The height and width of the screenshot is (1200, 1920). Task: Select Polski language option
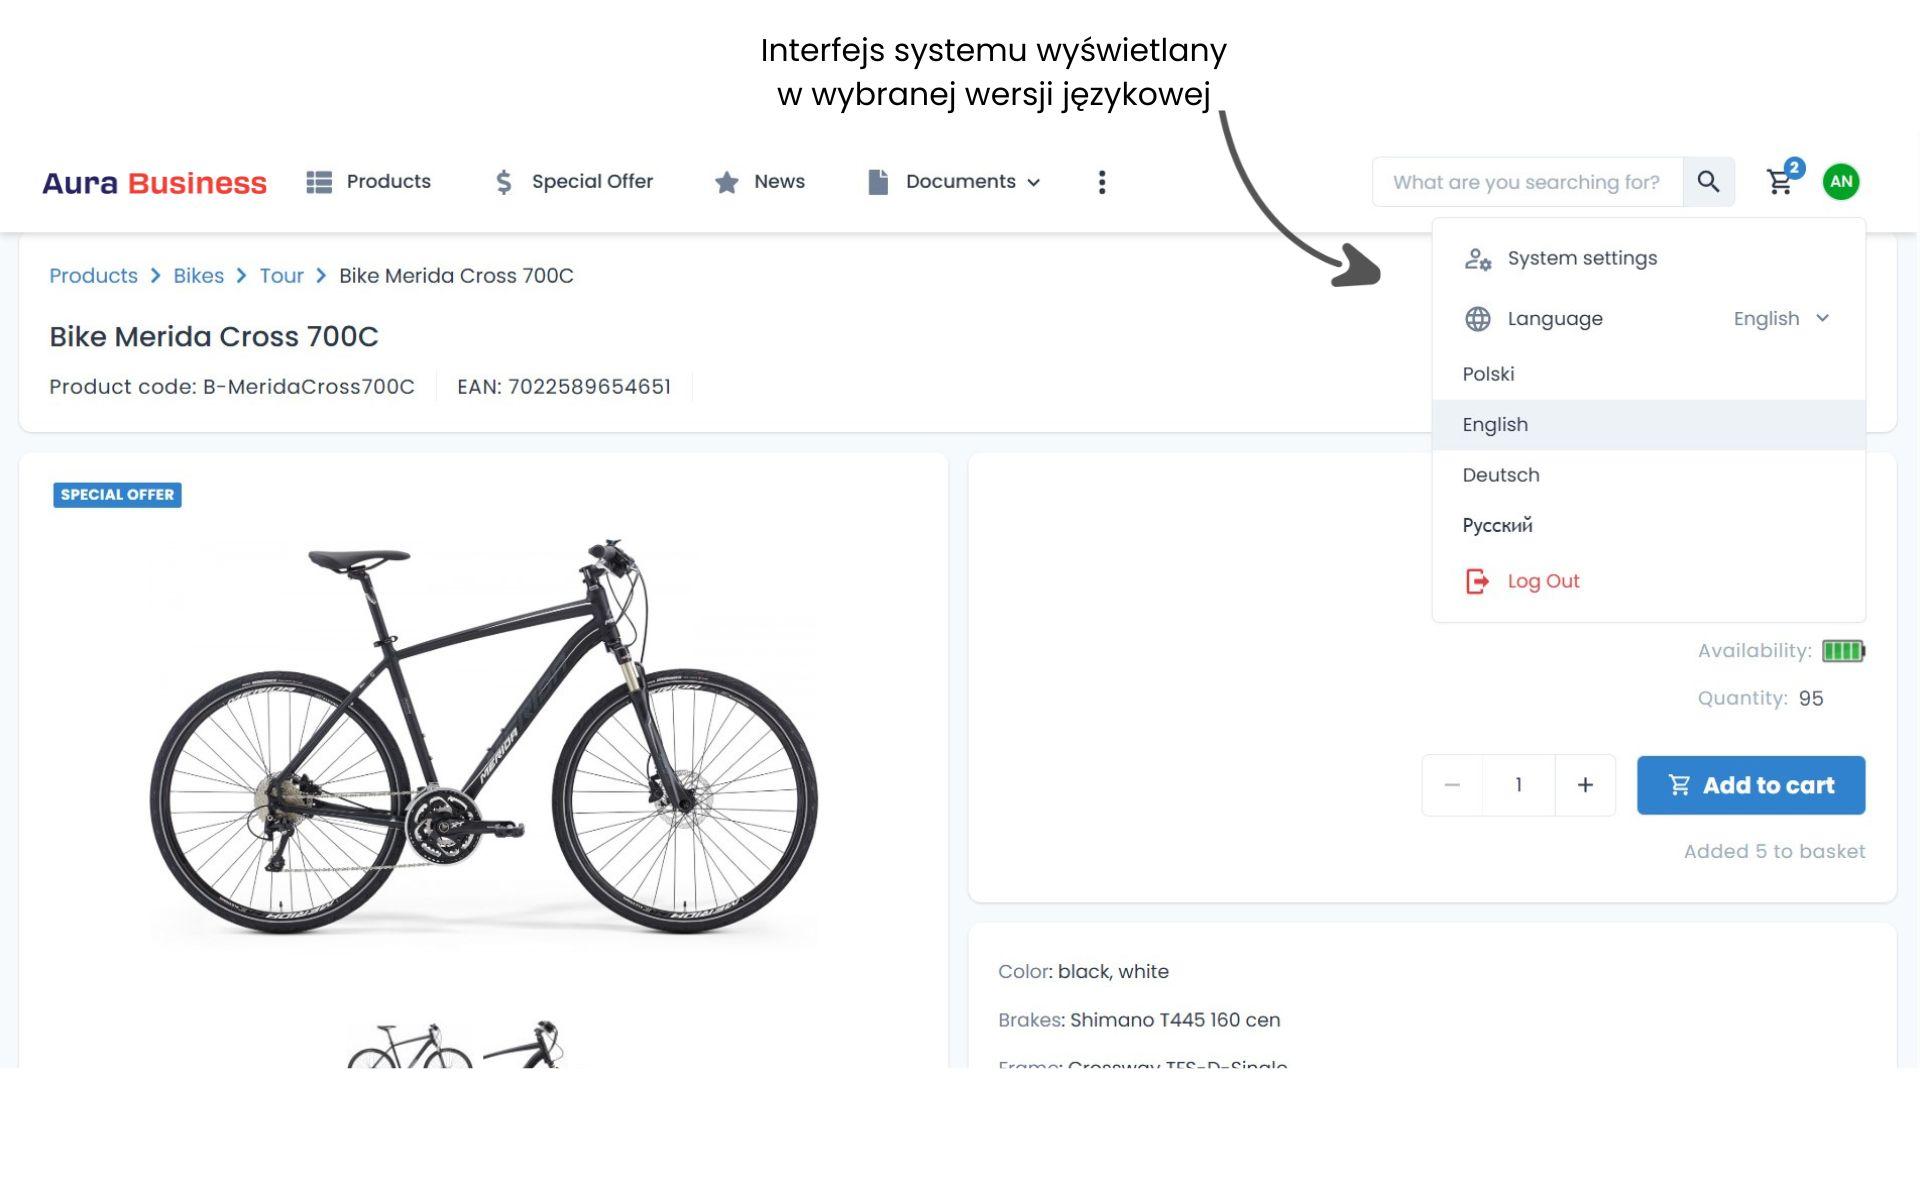click(1489, 373)
